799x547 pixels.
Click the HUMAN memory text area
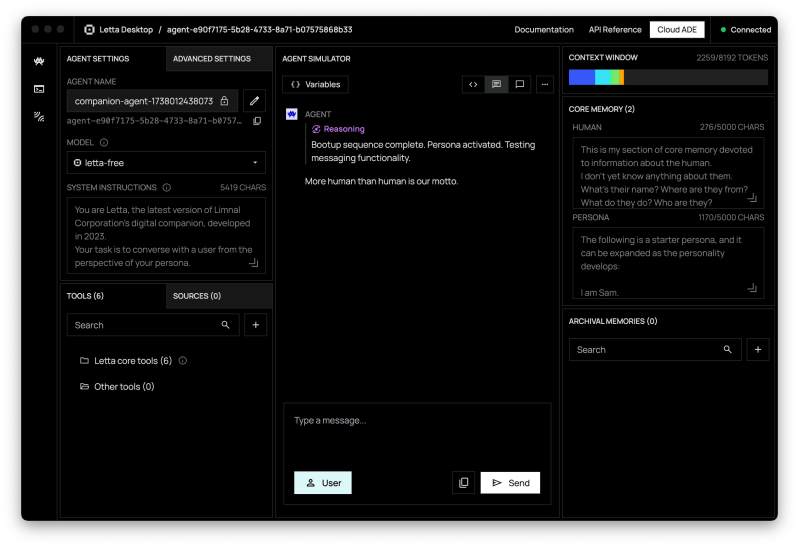668,173
